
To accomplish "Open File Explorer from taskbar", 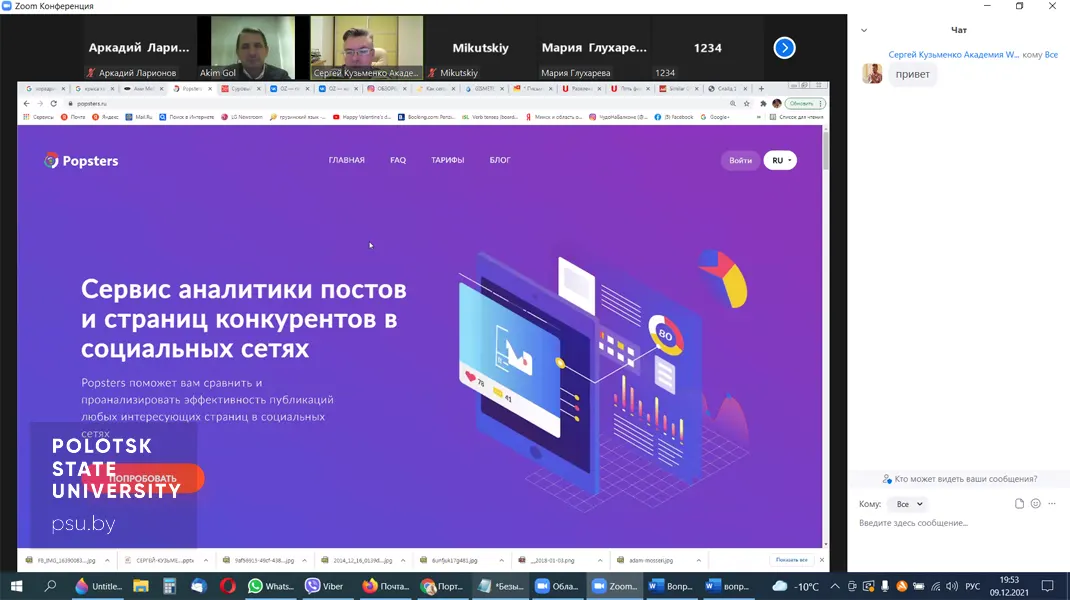I will coord(141,586).
